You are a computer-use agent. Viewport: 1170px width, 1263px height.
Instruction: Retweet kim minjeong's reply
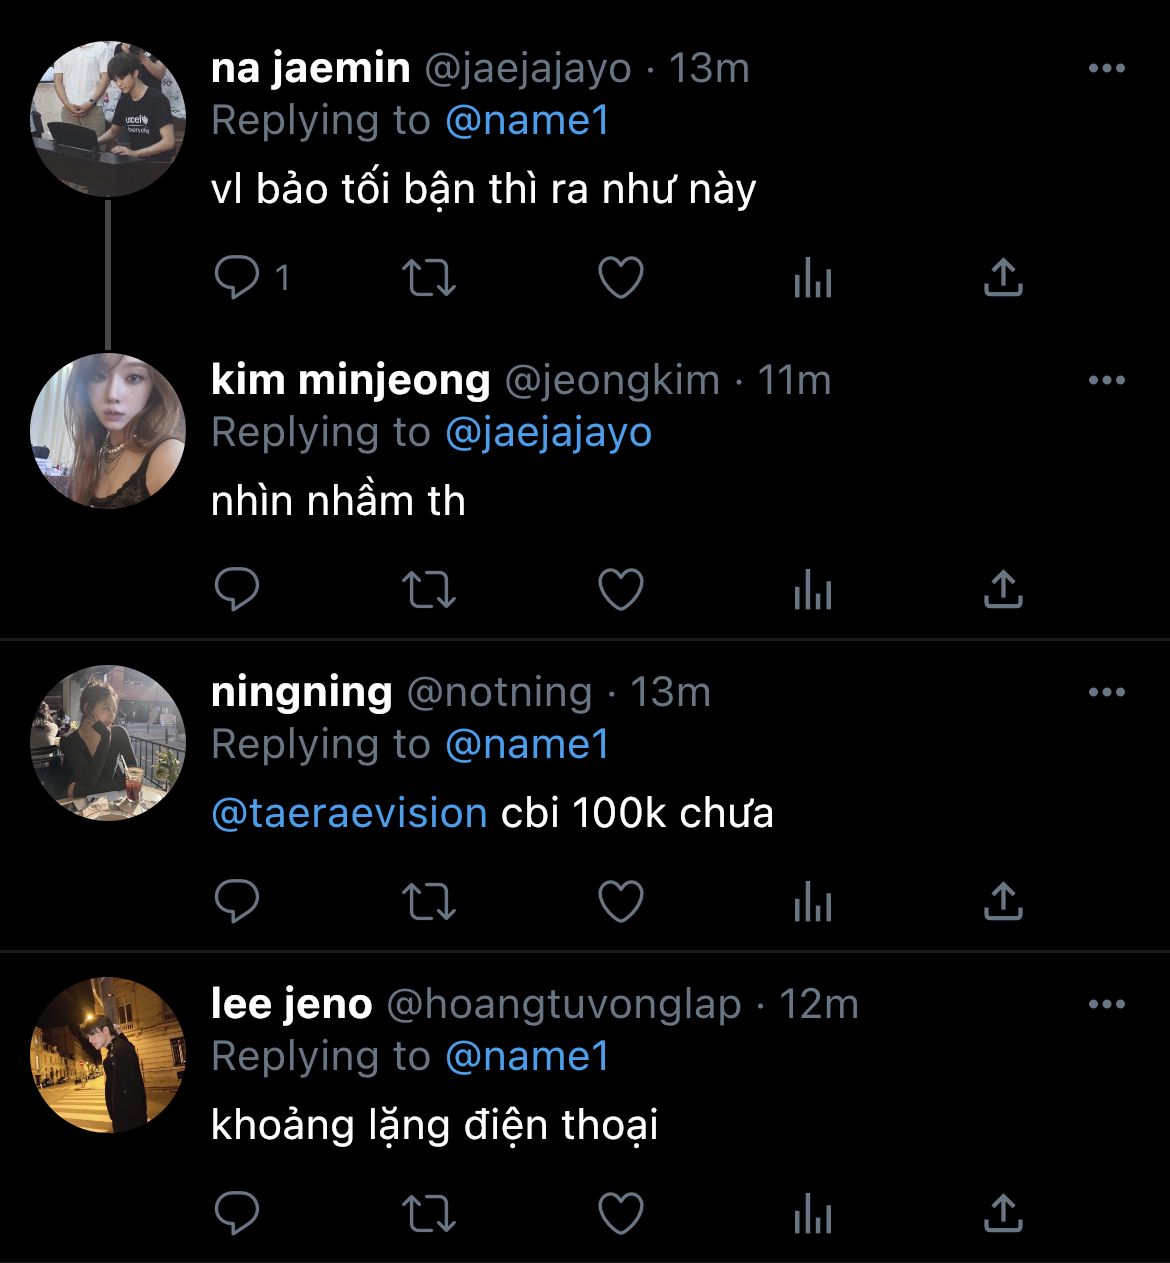(429, 590)
